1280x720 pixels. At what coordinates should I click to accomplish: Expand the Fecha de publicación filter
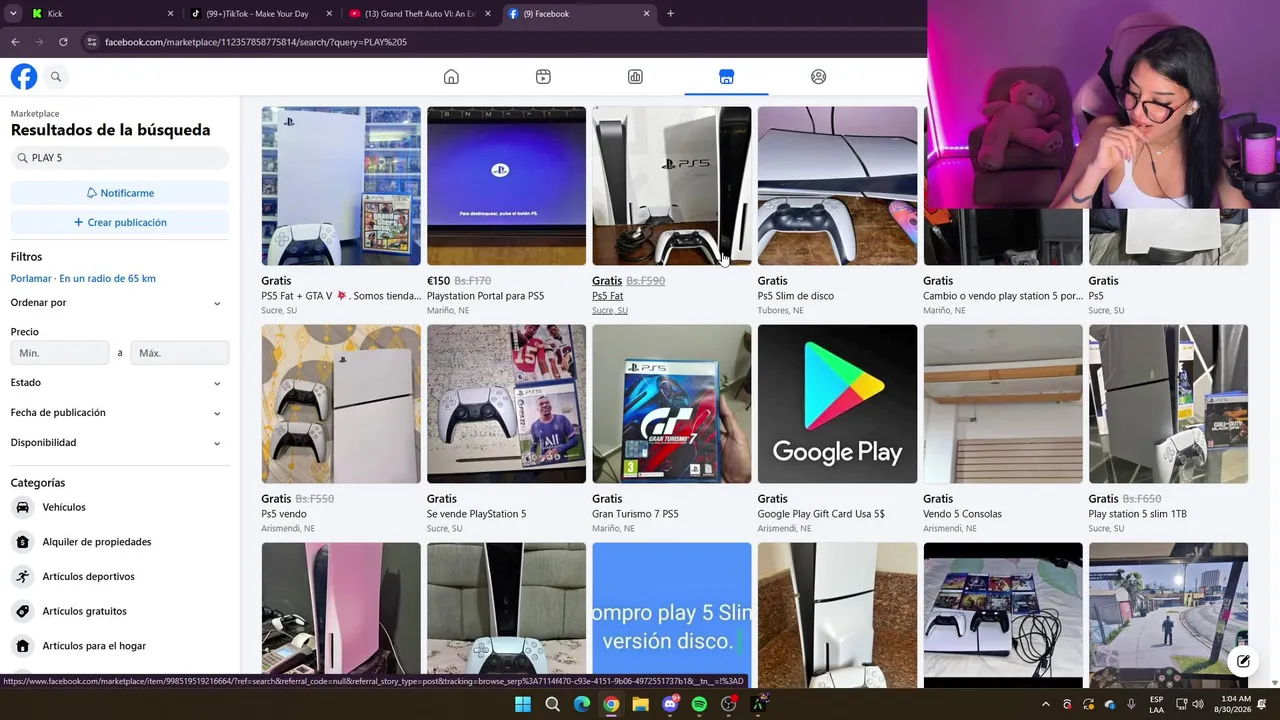point(119,413)
